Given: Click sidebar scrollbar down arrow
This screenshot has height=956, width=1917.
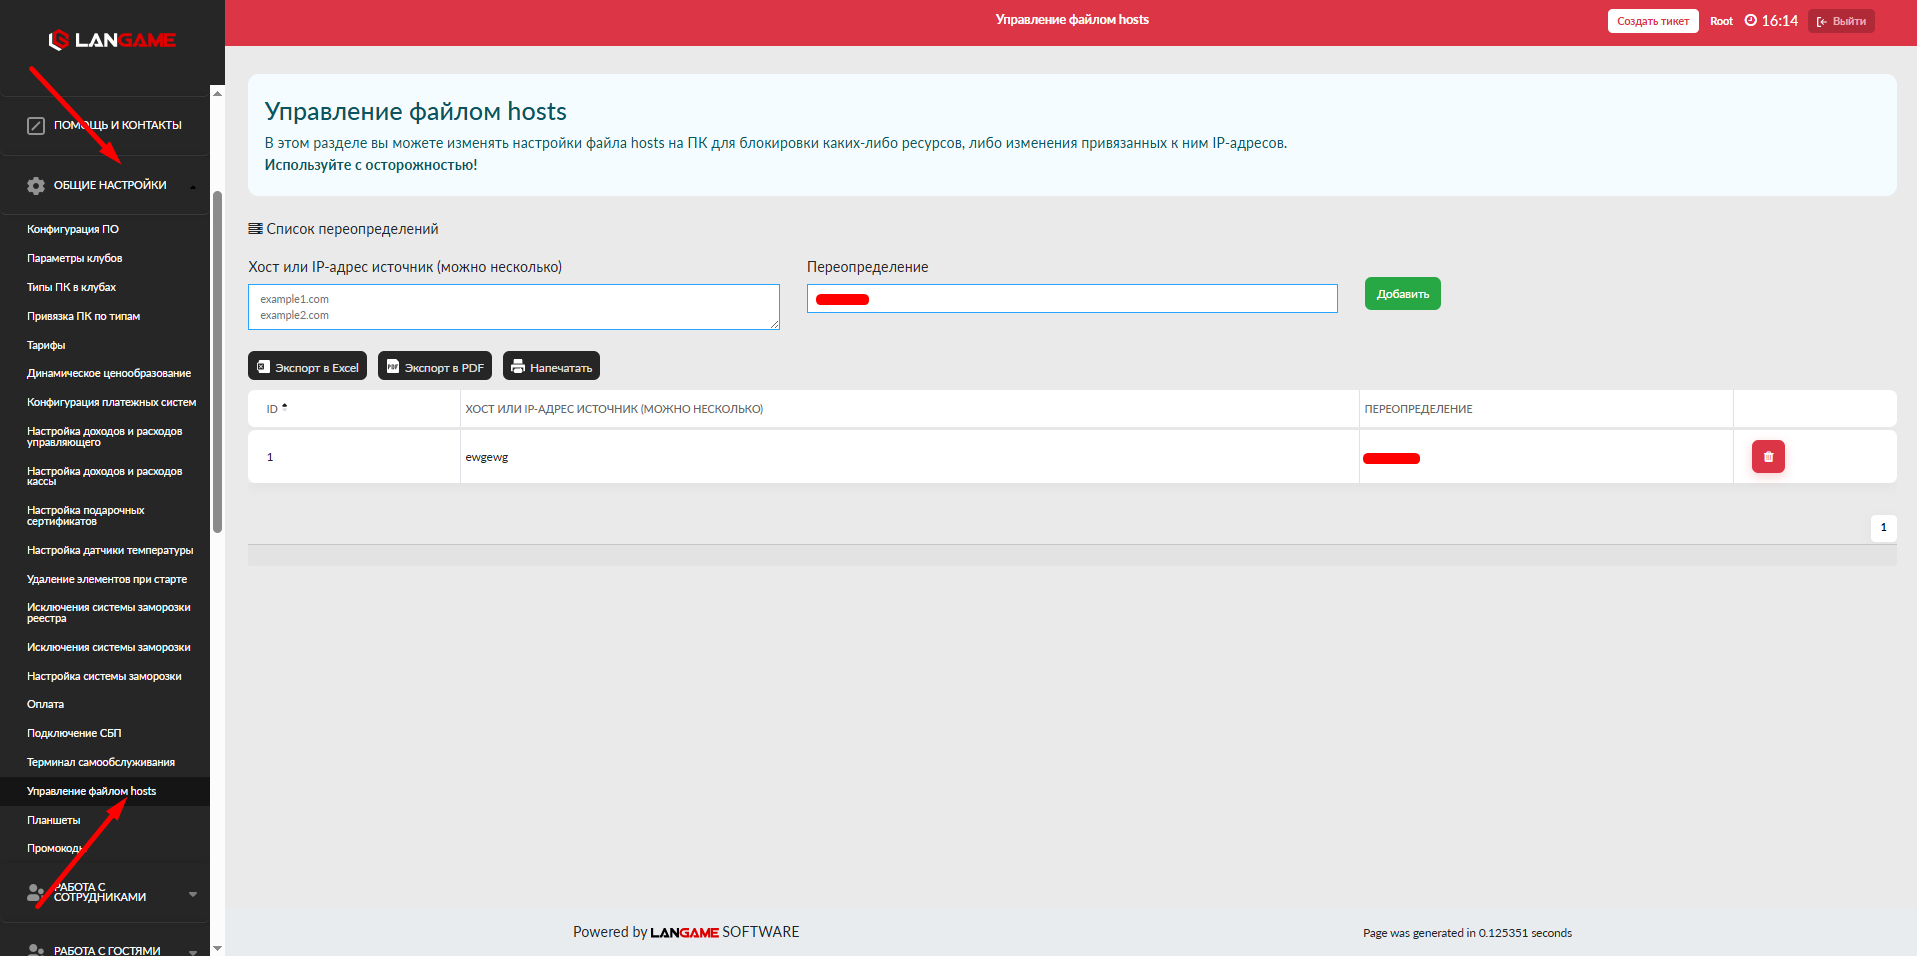Looking at the screenshot, I should point(217,948).
